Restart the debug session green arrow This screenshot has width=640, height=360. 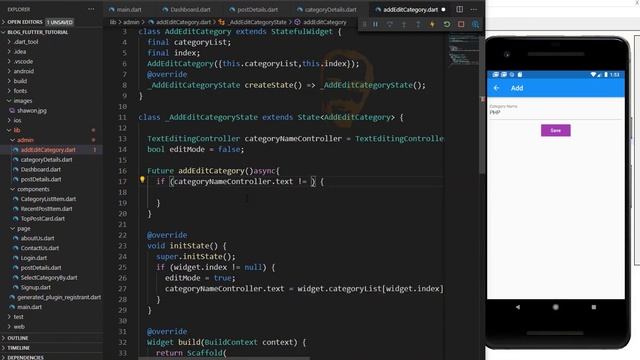point(447,24)
